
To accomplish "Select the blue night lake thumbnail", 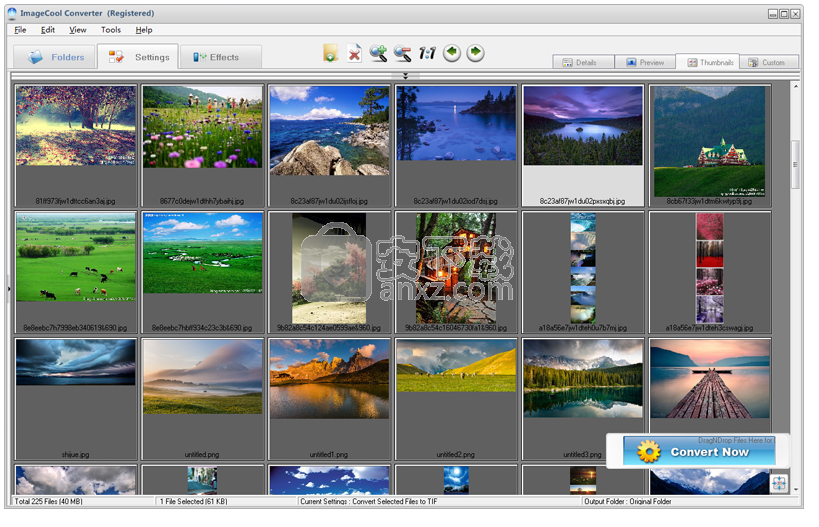I will click(x=456, y=146).
